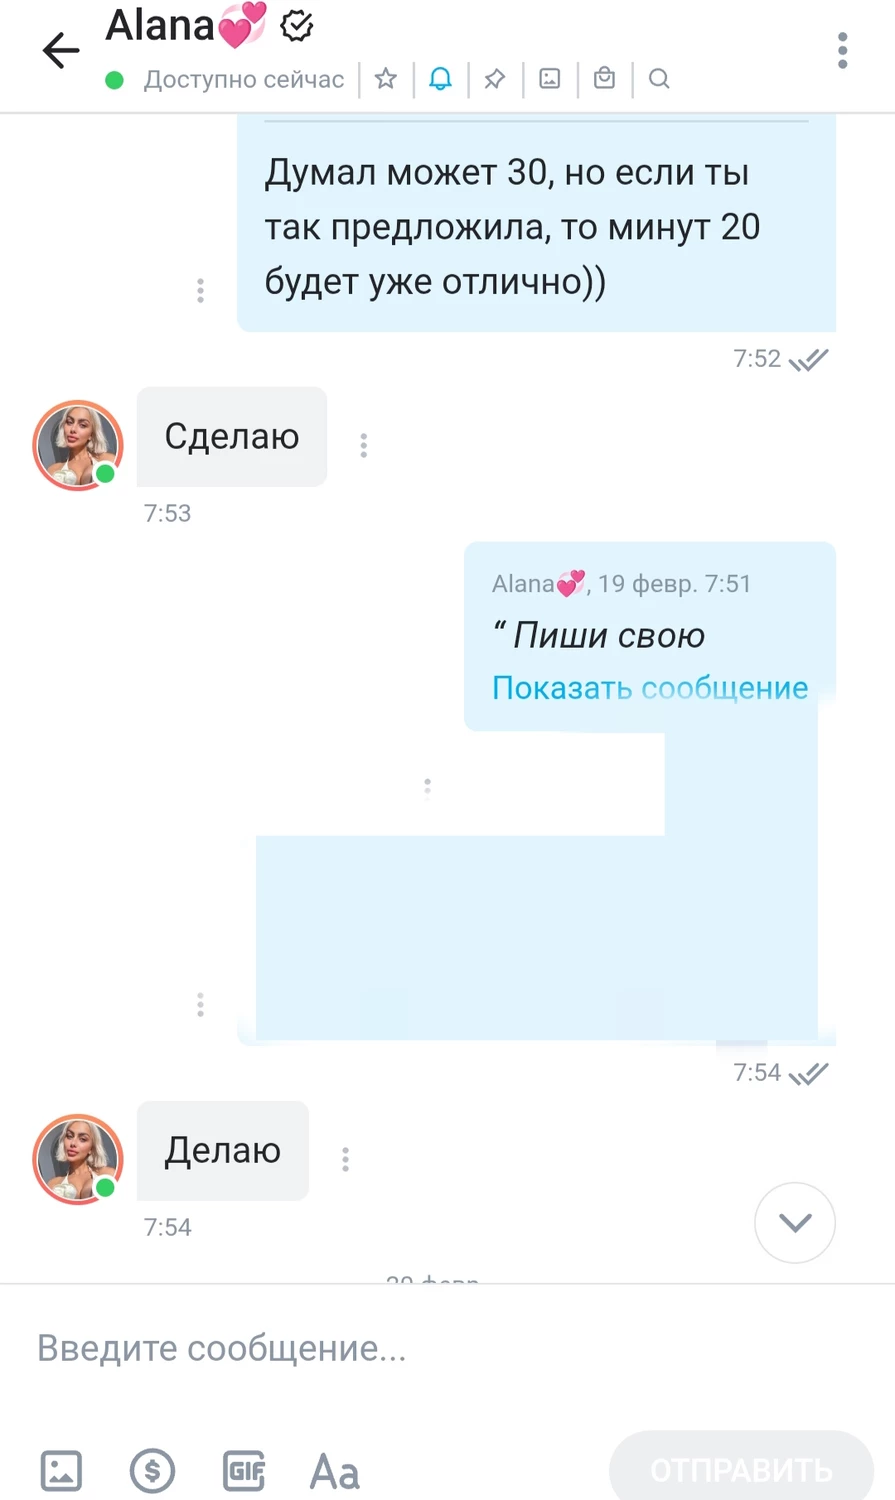
Task: Attach a photo using the image icon
Action: click(61, 1471)
